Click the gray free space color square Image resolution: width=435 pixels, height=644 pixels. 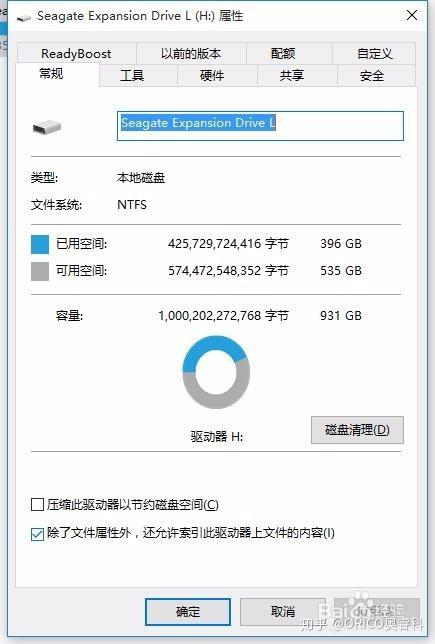click(x=40, y=271)
